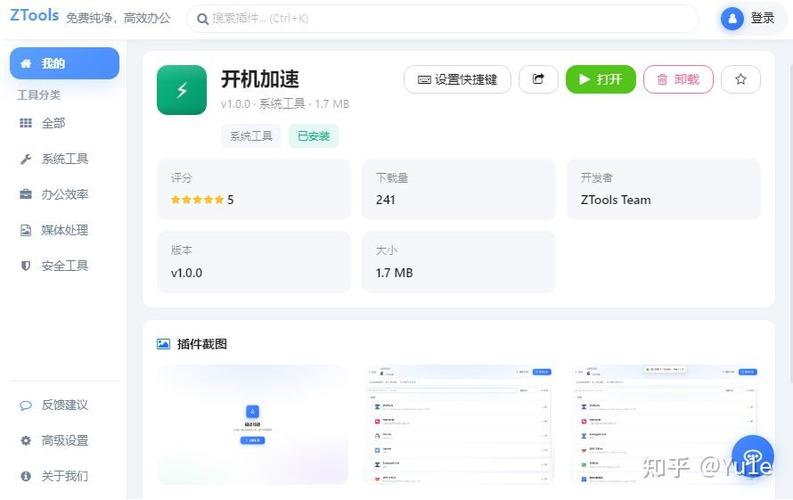Click the download count 241

tap(385, 200)
